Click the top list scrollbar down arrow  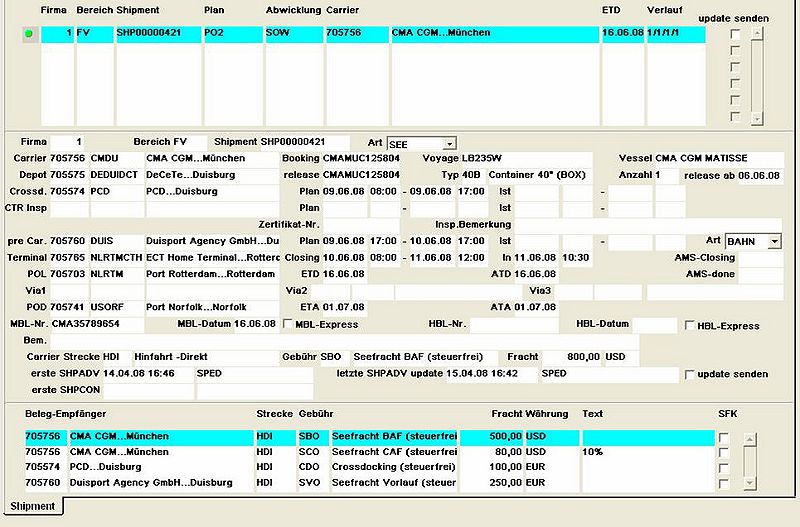coord(757,118)
